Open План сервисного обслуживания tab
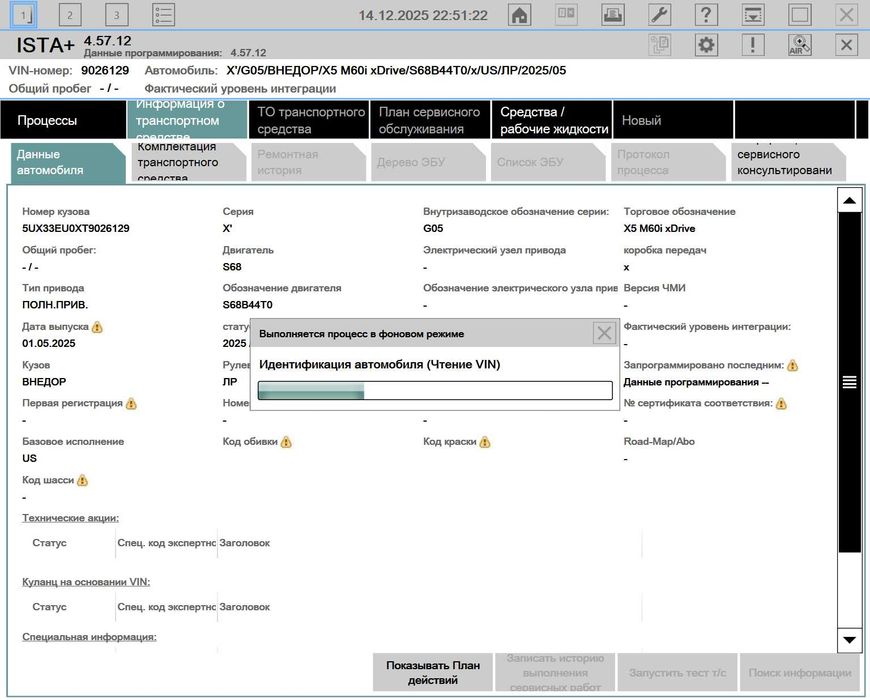870x700 pixels. pyautogui.click(x=430, y=120)
